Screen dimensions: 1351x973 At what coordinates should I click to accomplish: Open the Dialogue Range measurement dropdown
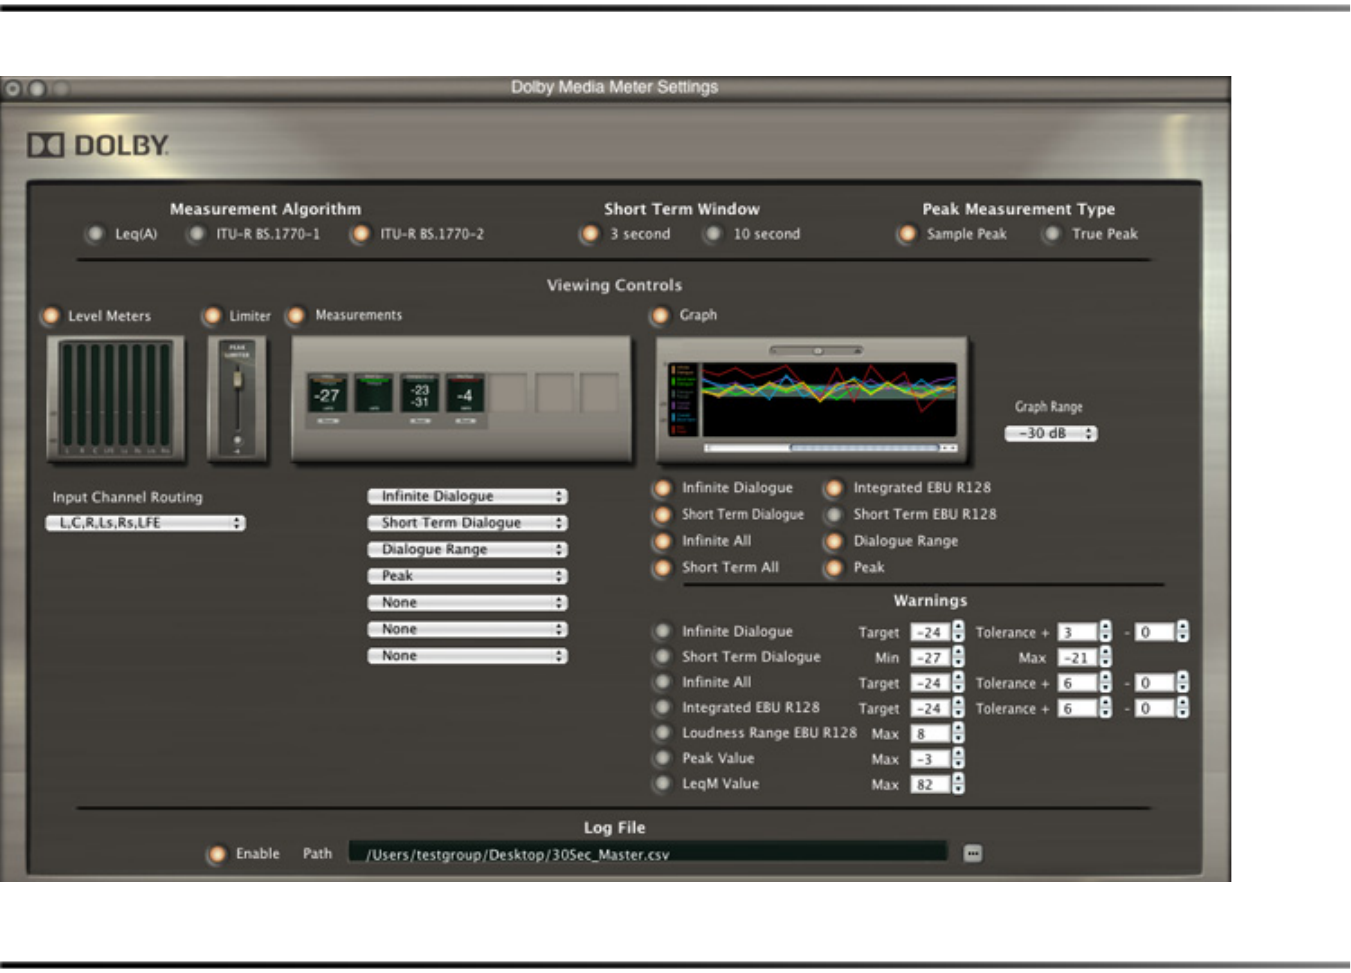[x=467, y=549]
